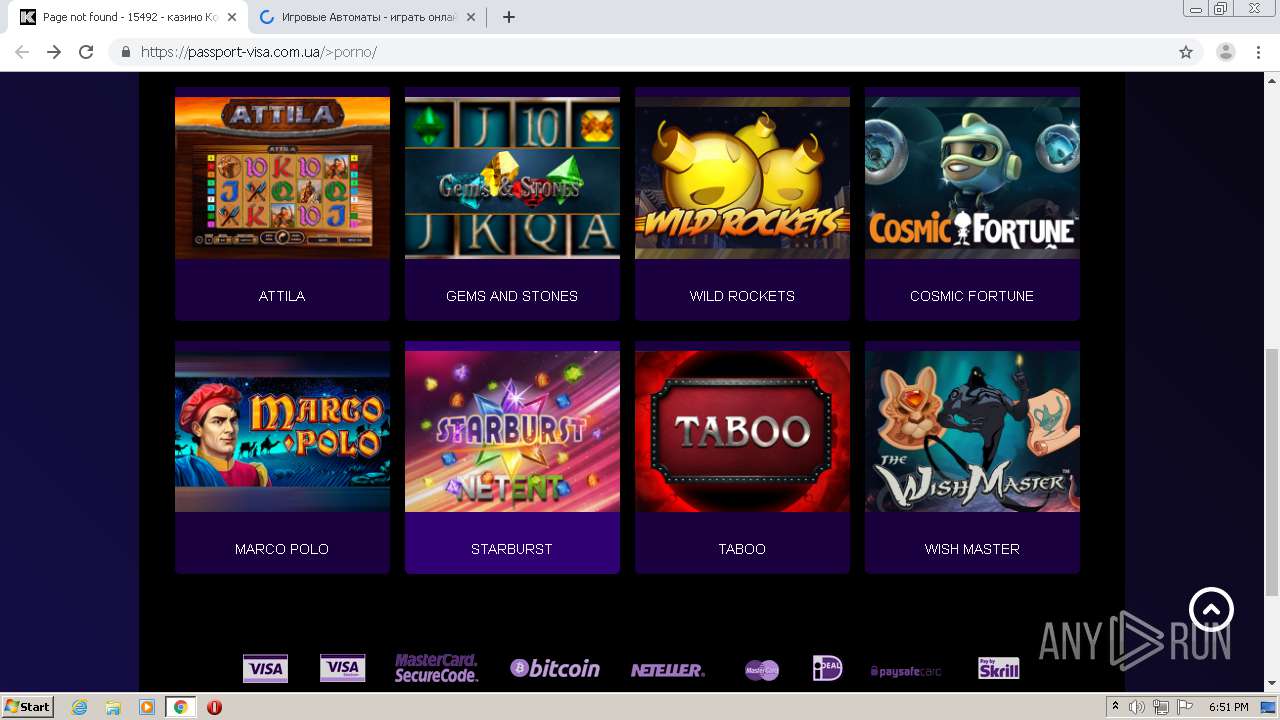The height and width of the screenshot is (720, 1280).
Task: Click the Neteller payment logo
Action: (x=667, y=670)
